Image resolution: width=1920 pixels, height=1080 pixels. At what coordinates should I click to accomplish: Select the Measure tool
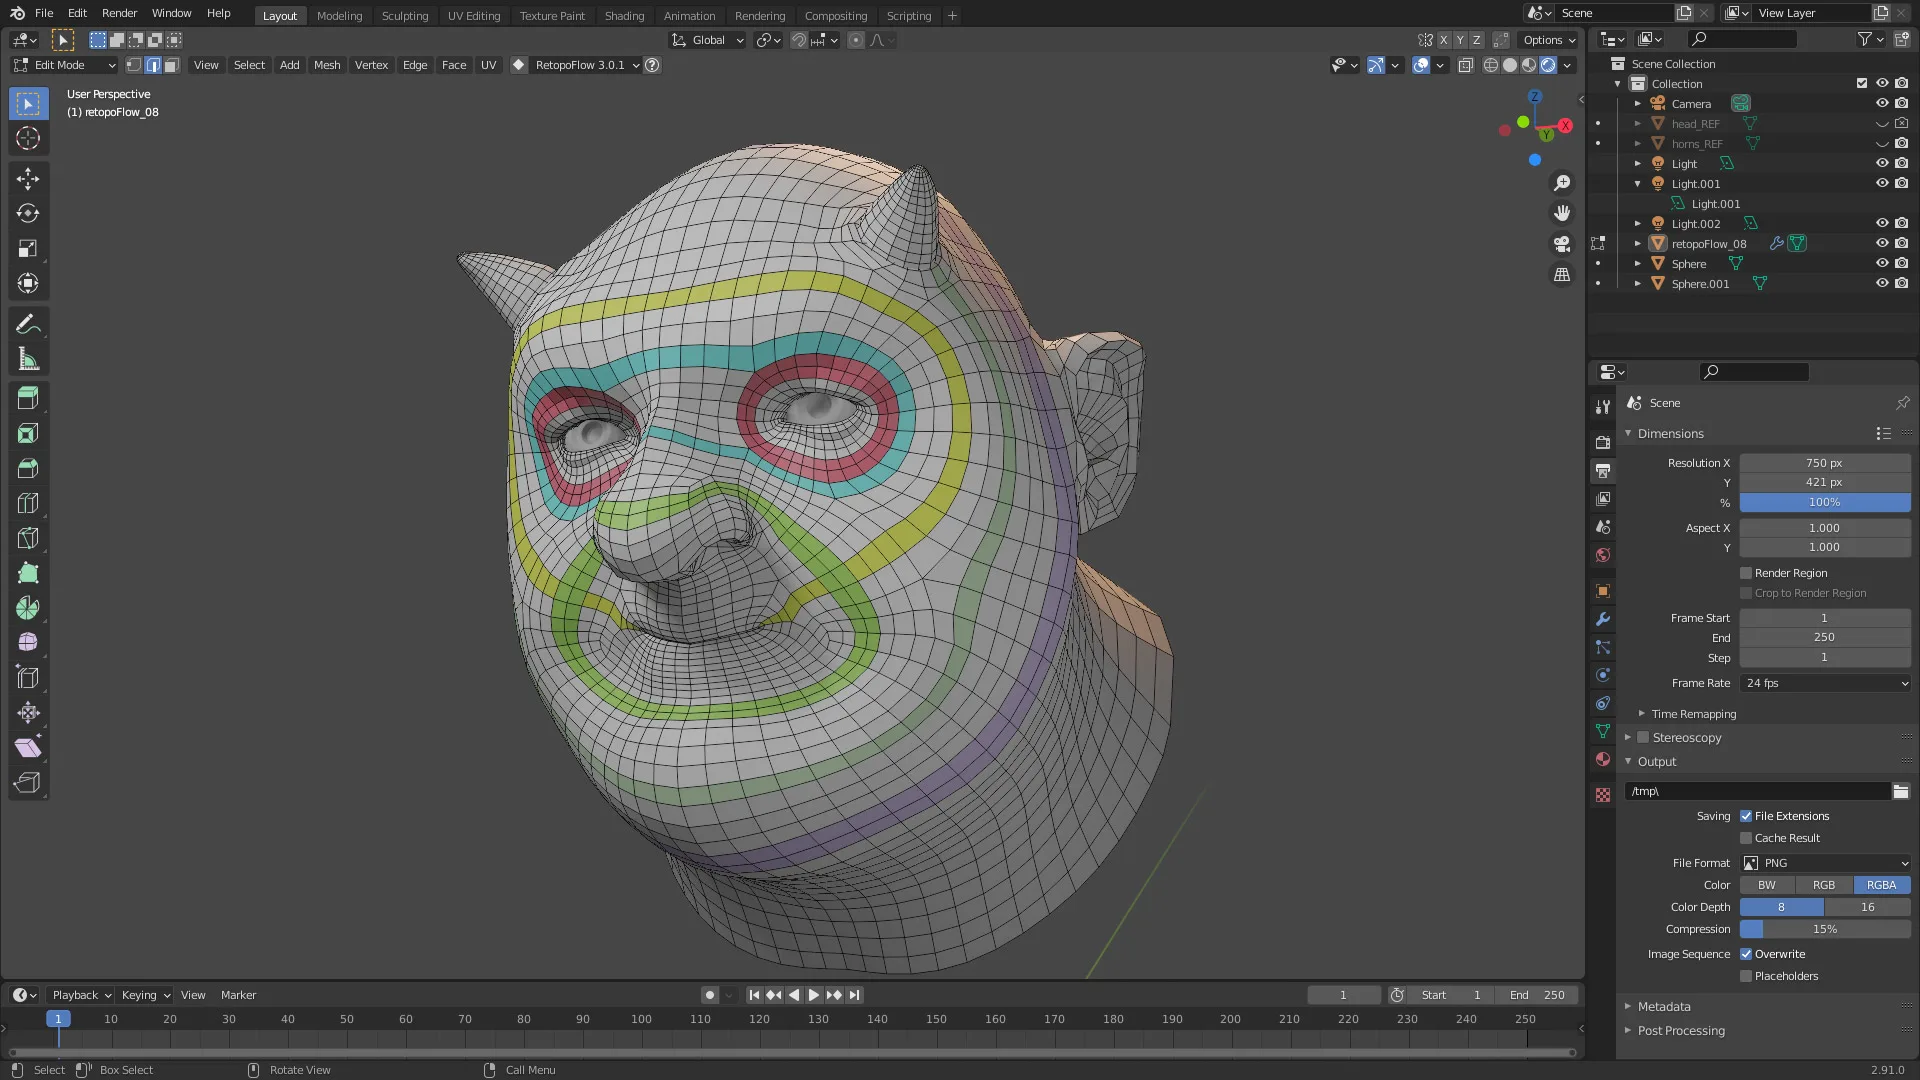point(28,359)
